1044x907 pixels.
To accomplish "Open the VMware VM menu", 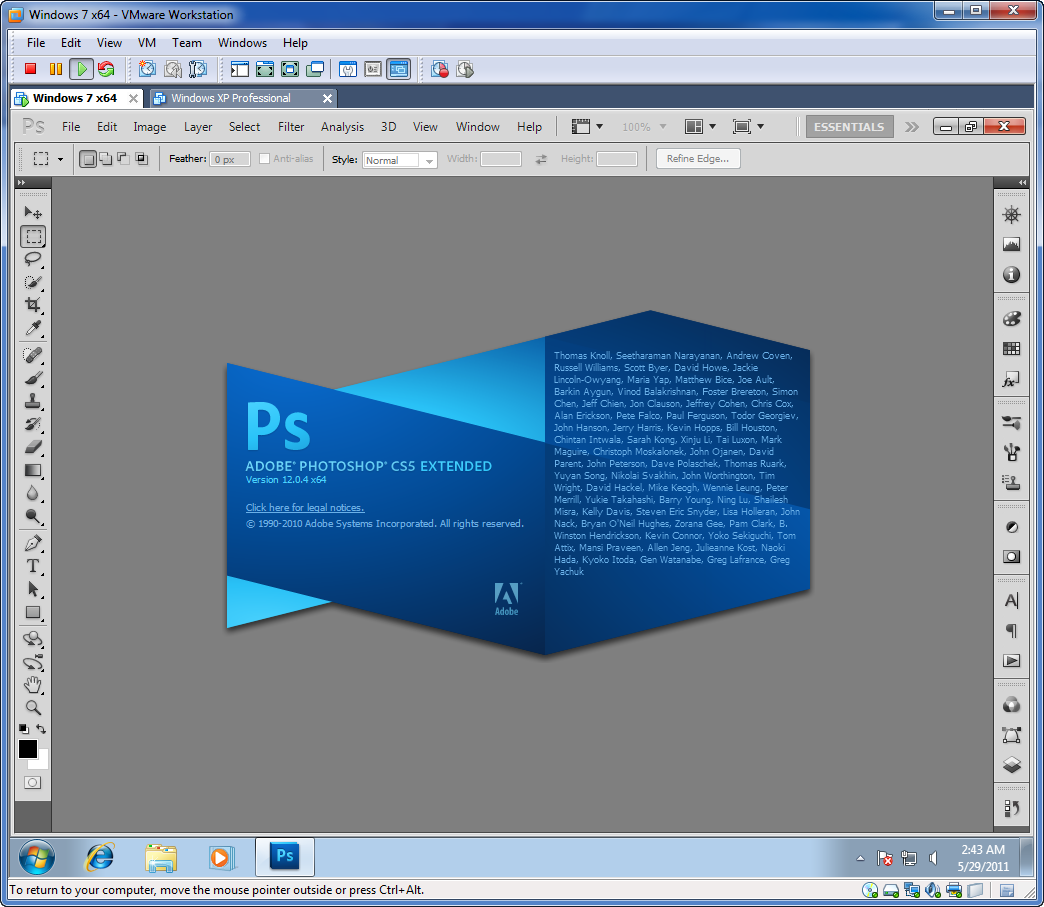I will [146, 43].
